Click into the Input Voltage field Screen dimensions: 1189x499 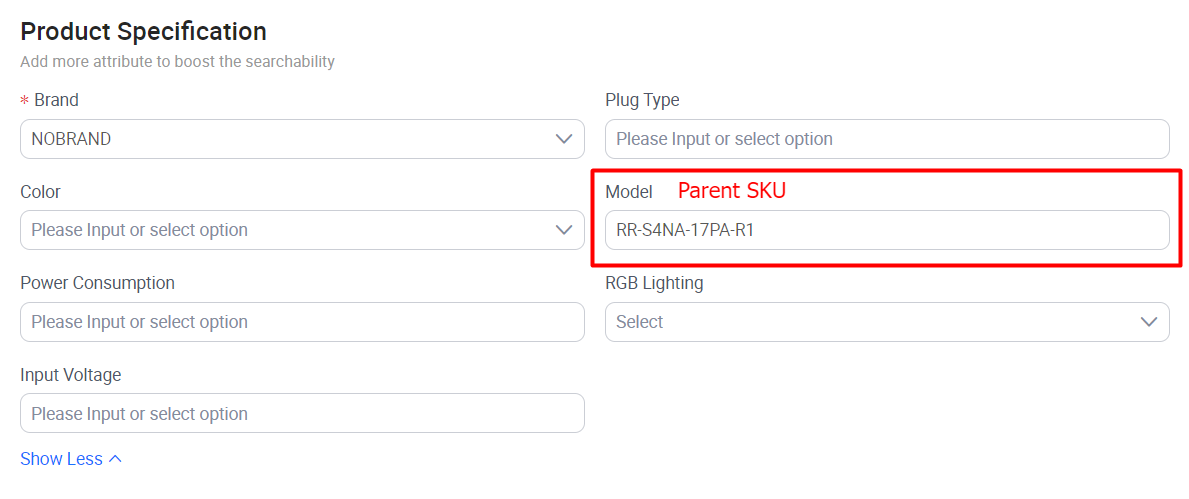point(302,413)
